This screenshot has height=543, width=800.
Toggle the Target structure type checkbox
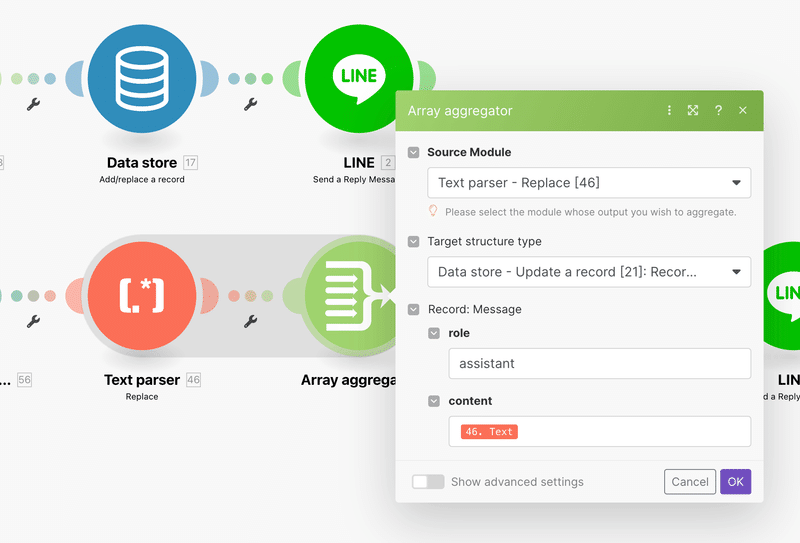point(414,241)
